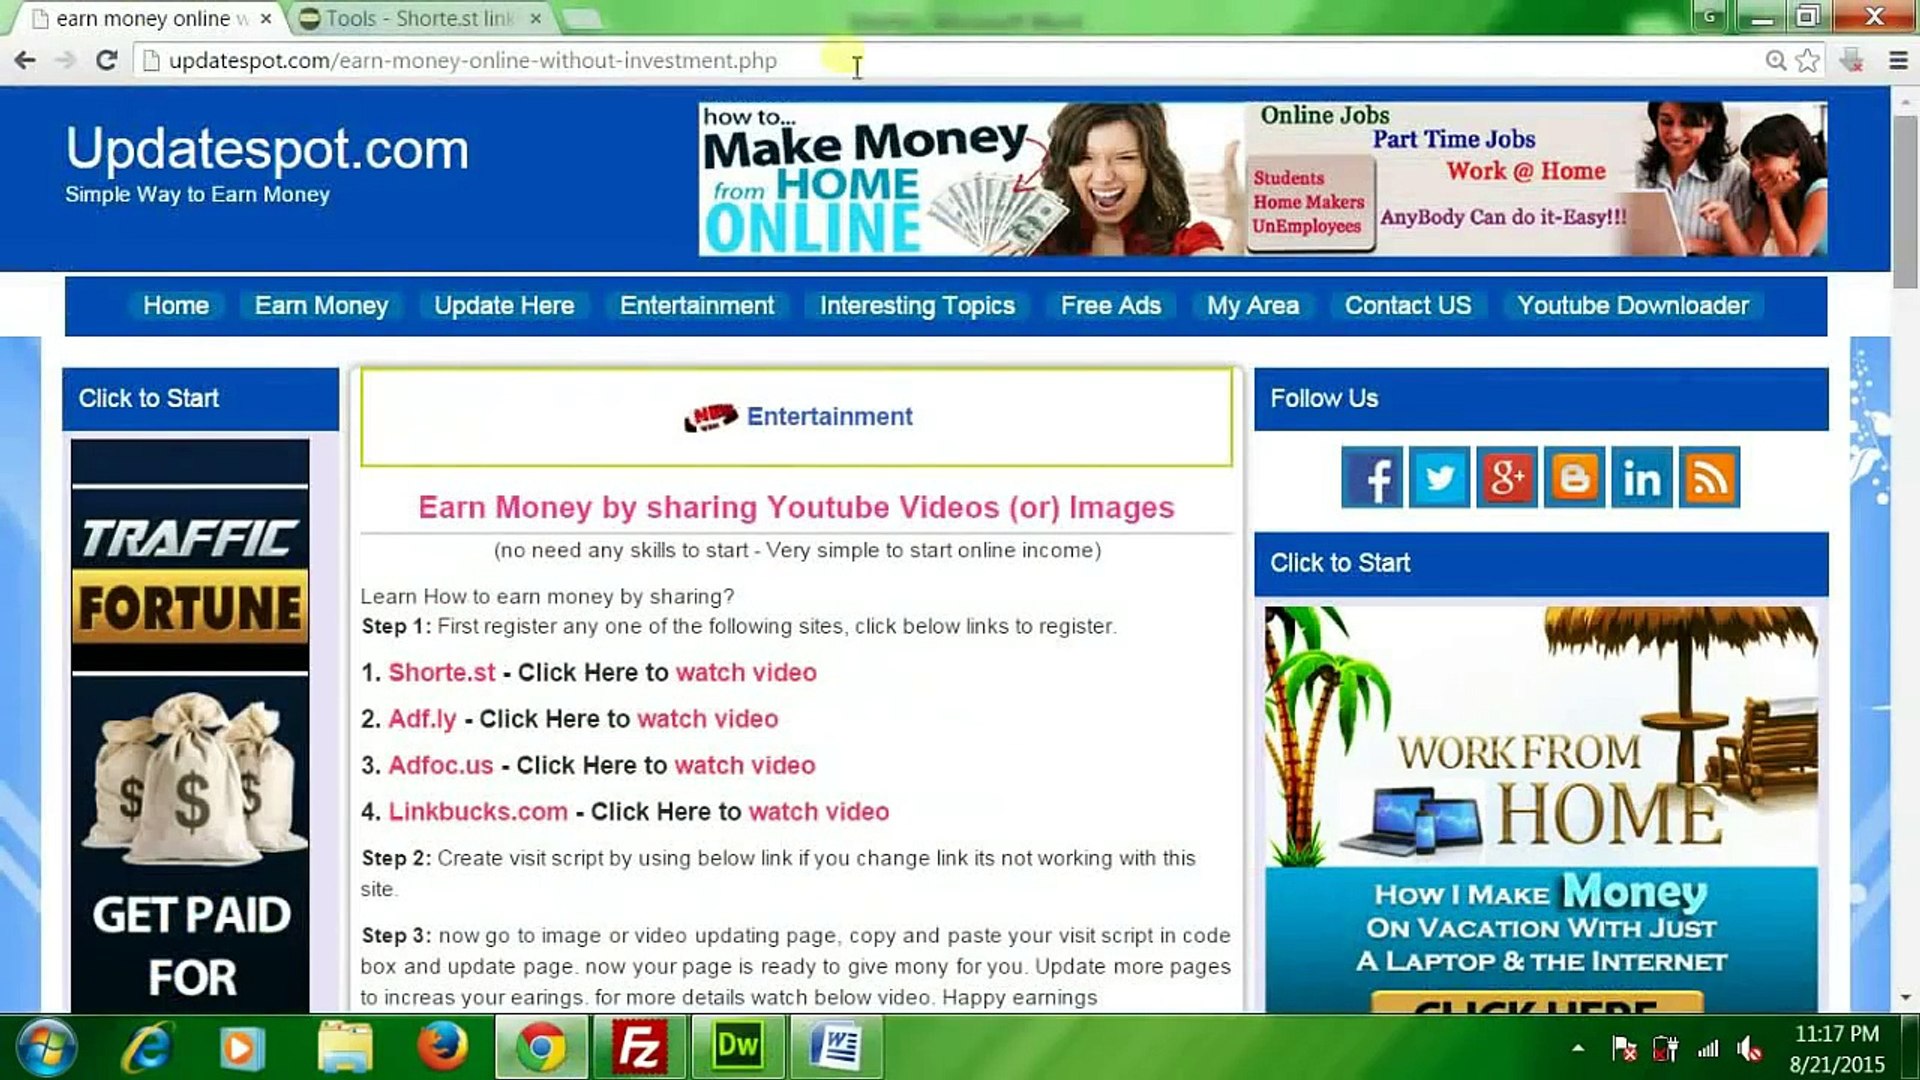Open FileZilla from the taskbar
Image resolution: width=1920 pixels, height=1080 pixels.
tap(639, 1048)
